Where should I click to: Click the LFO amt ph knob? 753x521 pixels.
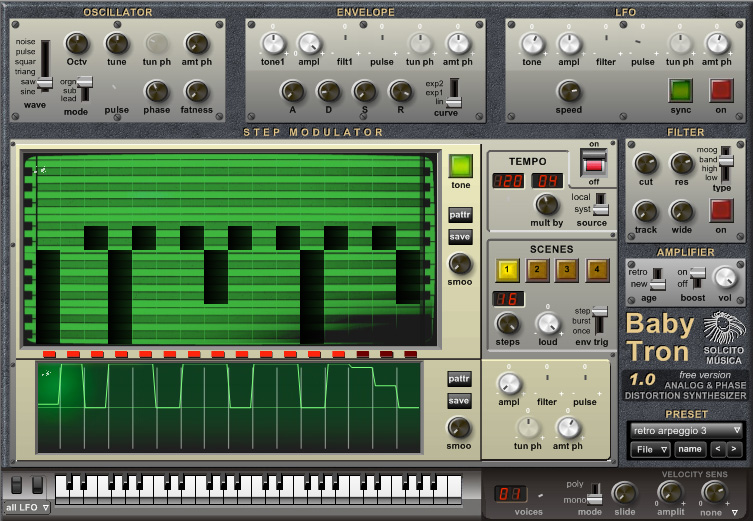[717, 44]
